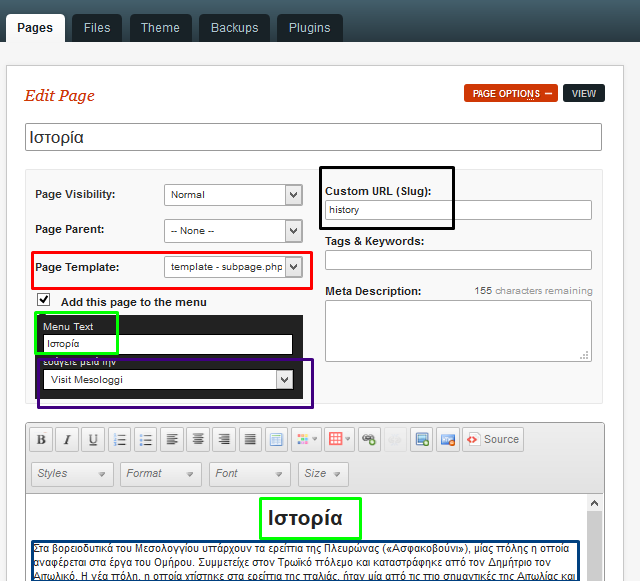Screen dimensions: 640x581
Task: Align text right
Action: click(x=224, y=439)
